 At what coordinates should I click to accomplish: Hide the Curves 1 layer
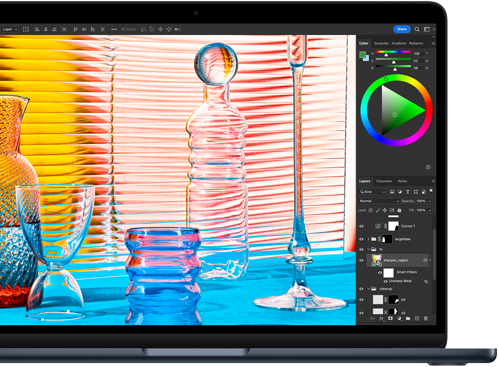361,226
